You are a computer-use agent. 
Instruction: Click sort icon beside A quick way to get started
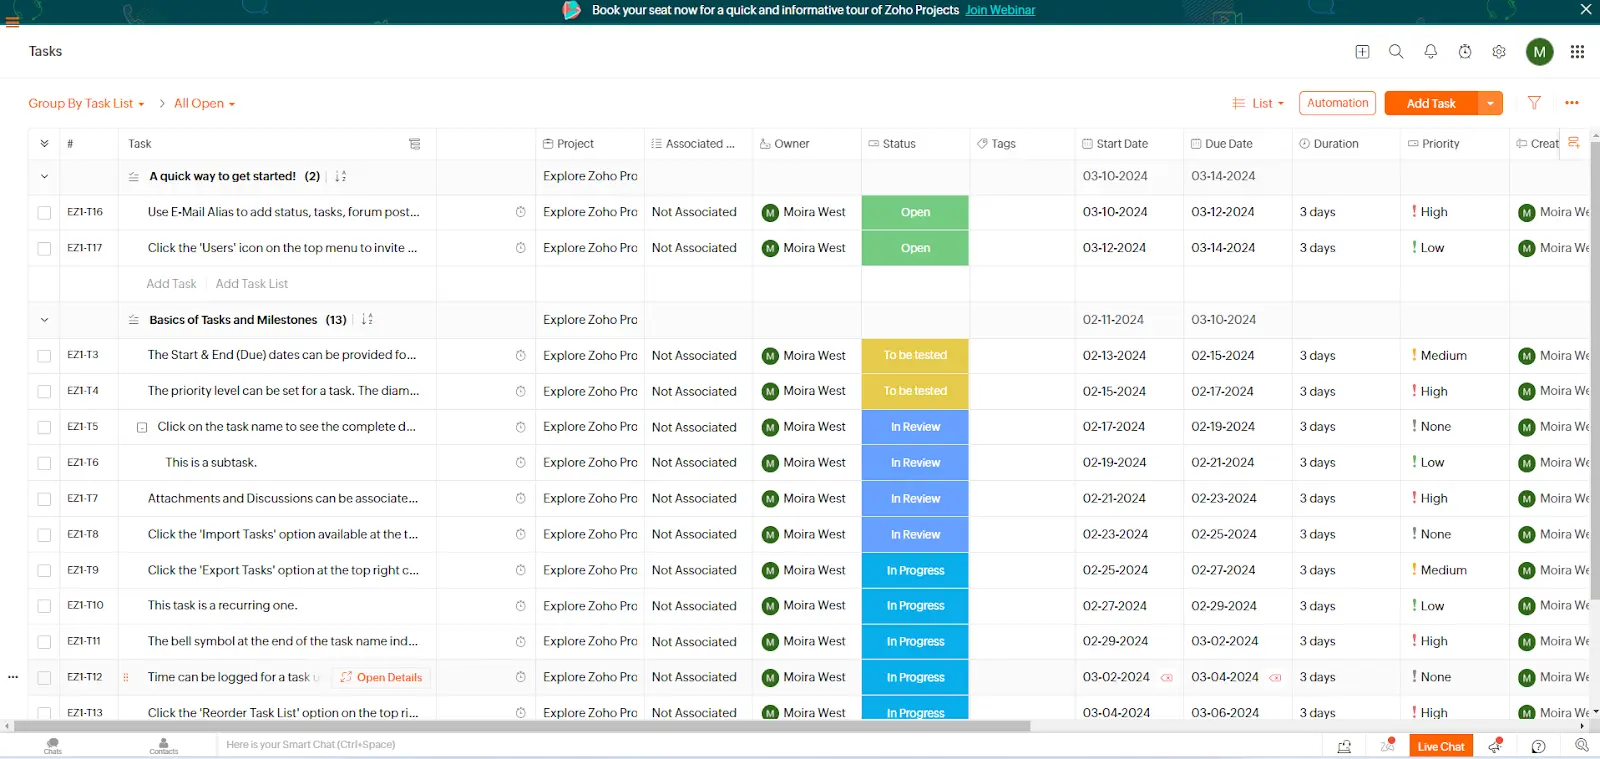(340, 176)
